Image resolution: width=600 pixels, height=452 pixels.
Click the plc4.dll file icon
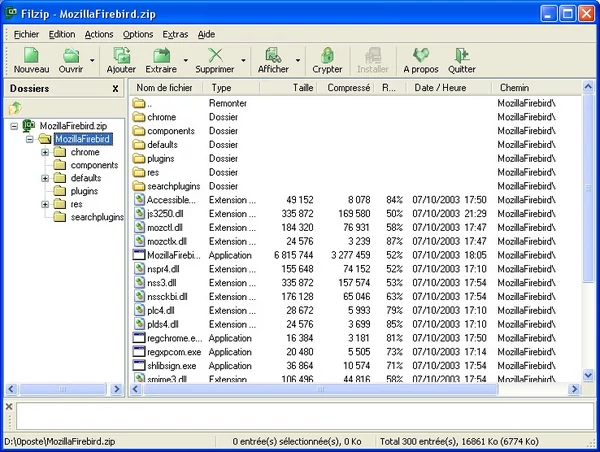click(x=139, y=310)
